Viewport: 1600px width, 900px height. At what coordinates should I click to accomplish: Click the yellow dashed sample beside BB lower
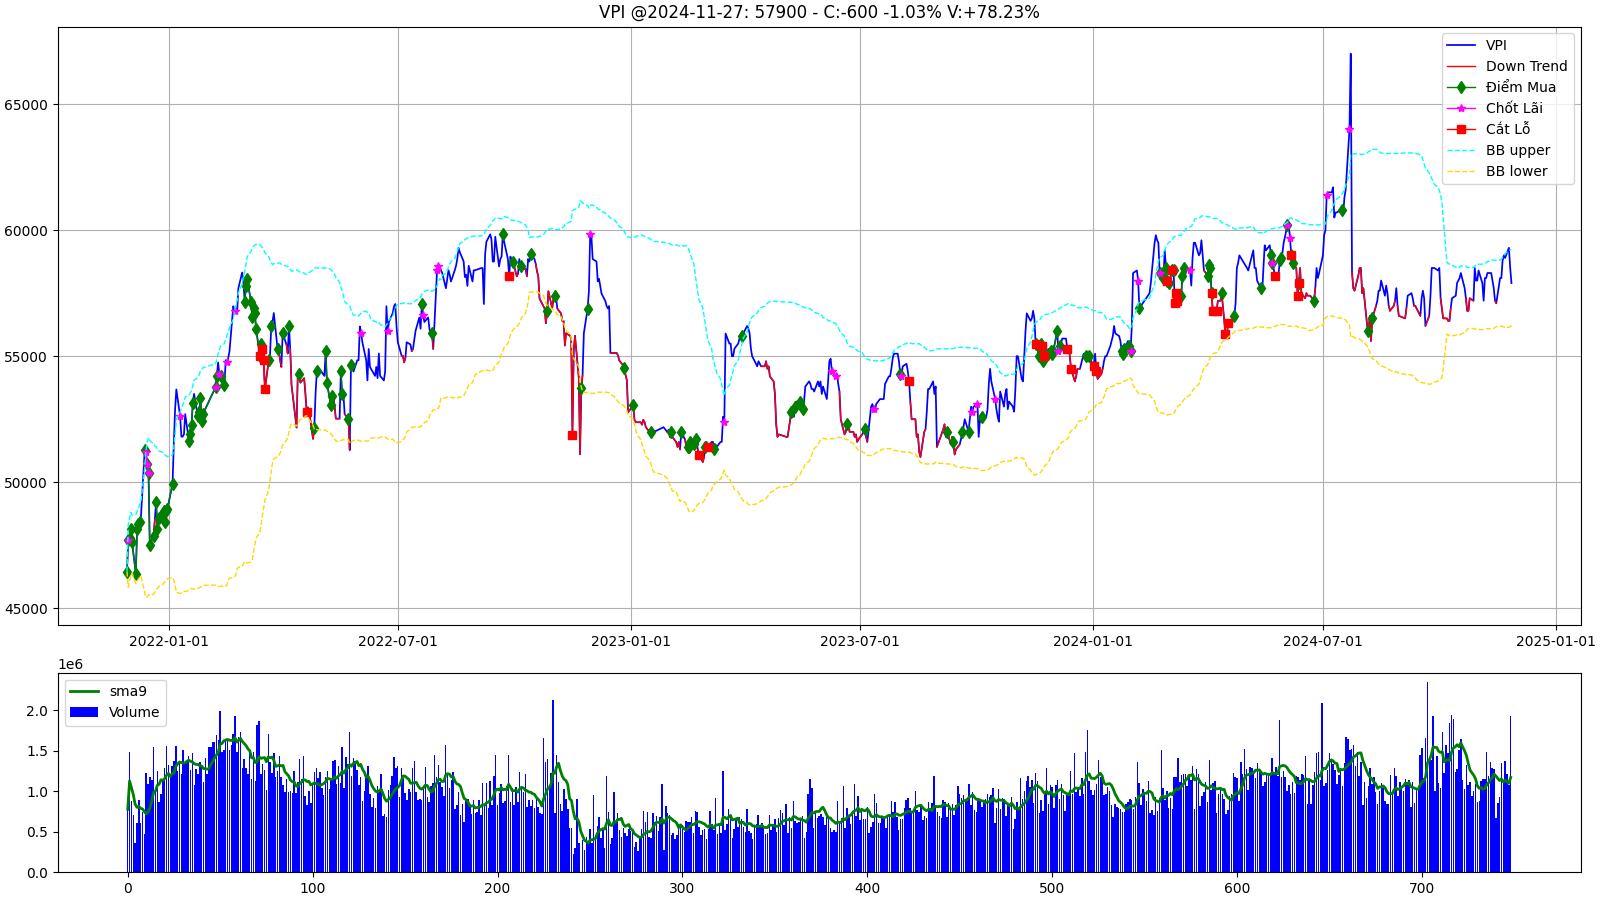pyautogui.click(x=1461, y=171)
